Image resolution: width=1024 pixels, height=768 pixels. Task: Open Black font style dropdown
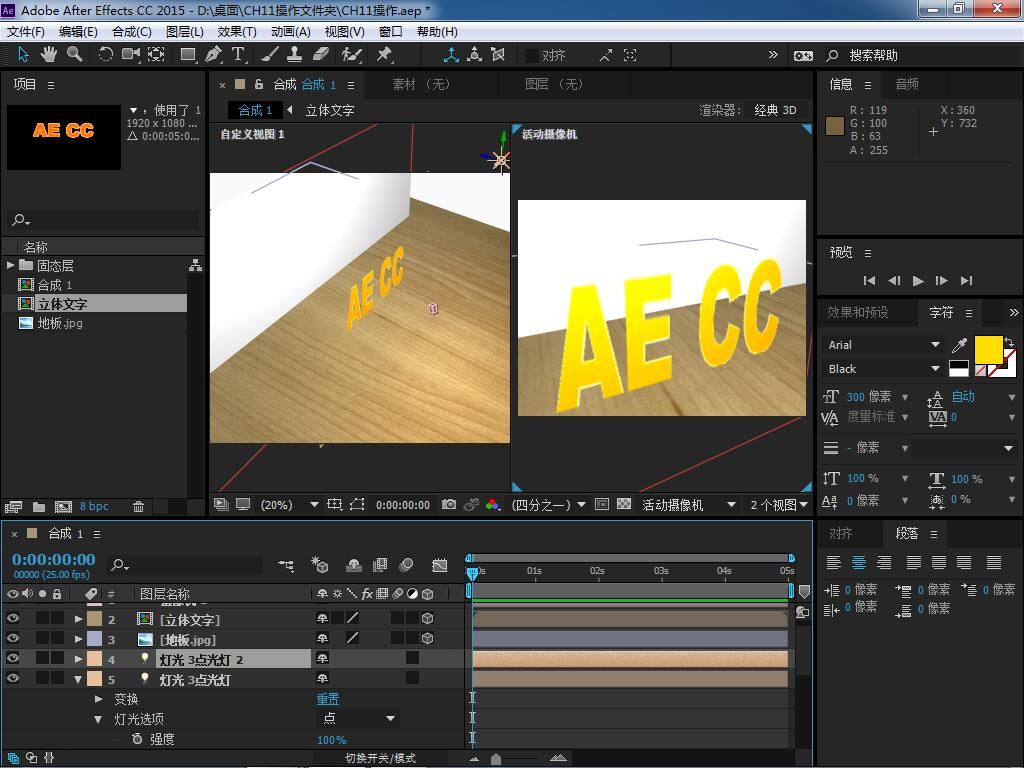pos(884,369)
